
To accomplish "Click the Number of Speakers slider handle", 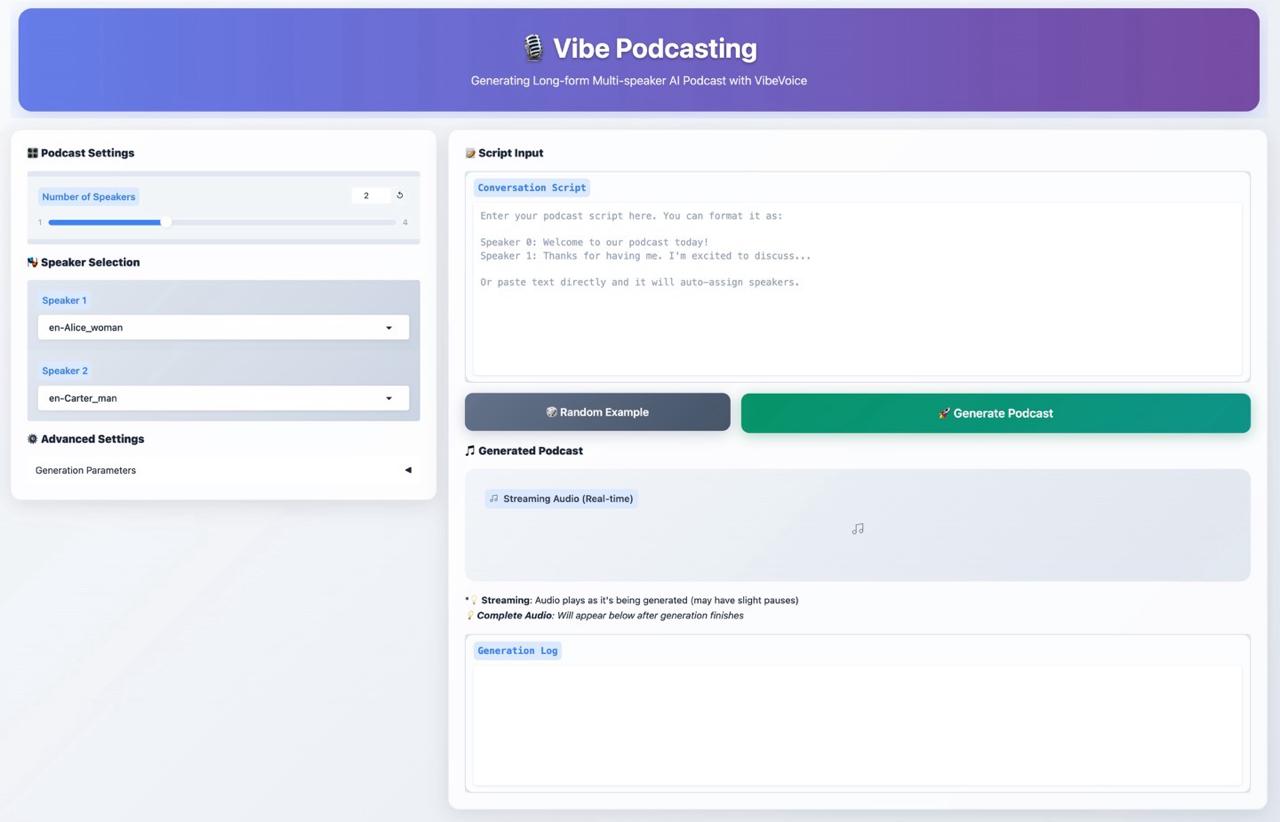I will 166,222.
